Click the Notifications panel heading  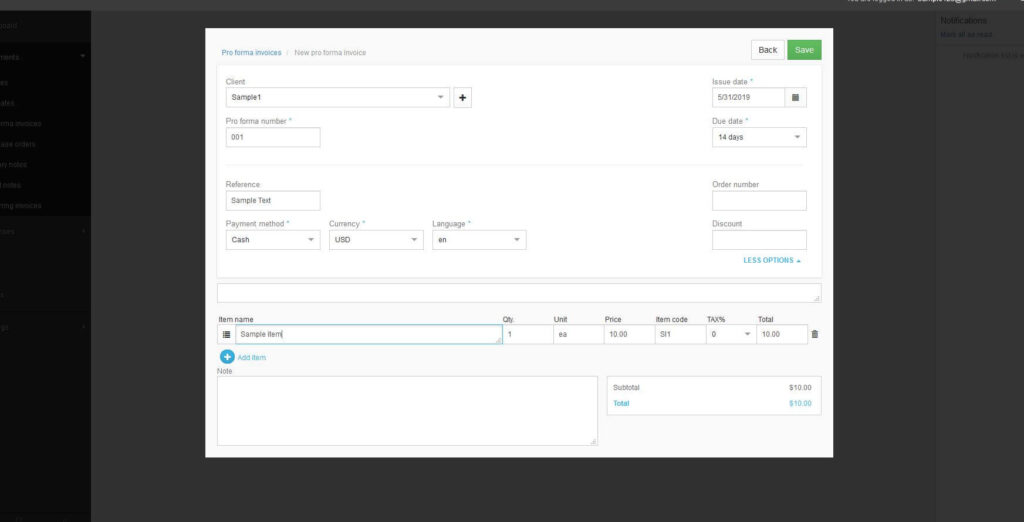[963, 21]
